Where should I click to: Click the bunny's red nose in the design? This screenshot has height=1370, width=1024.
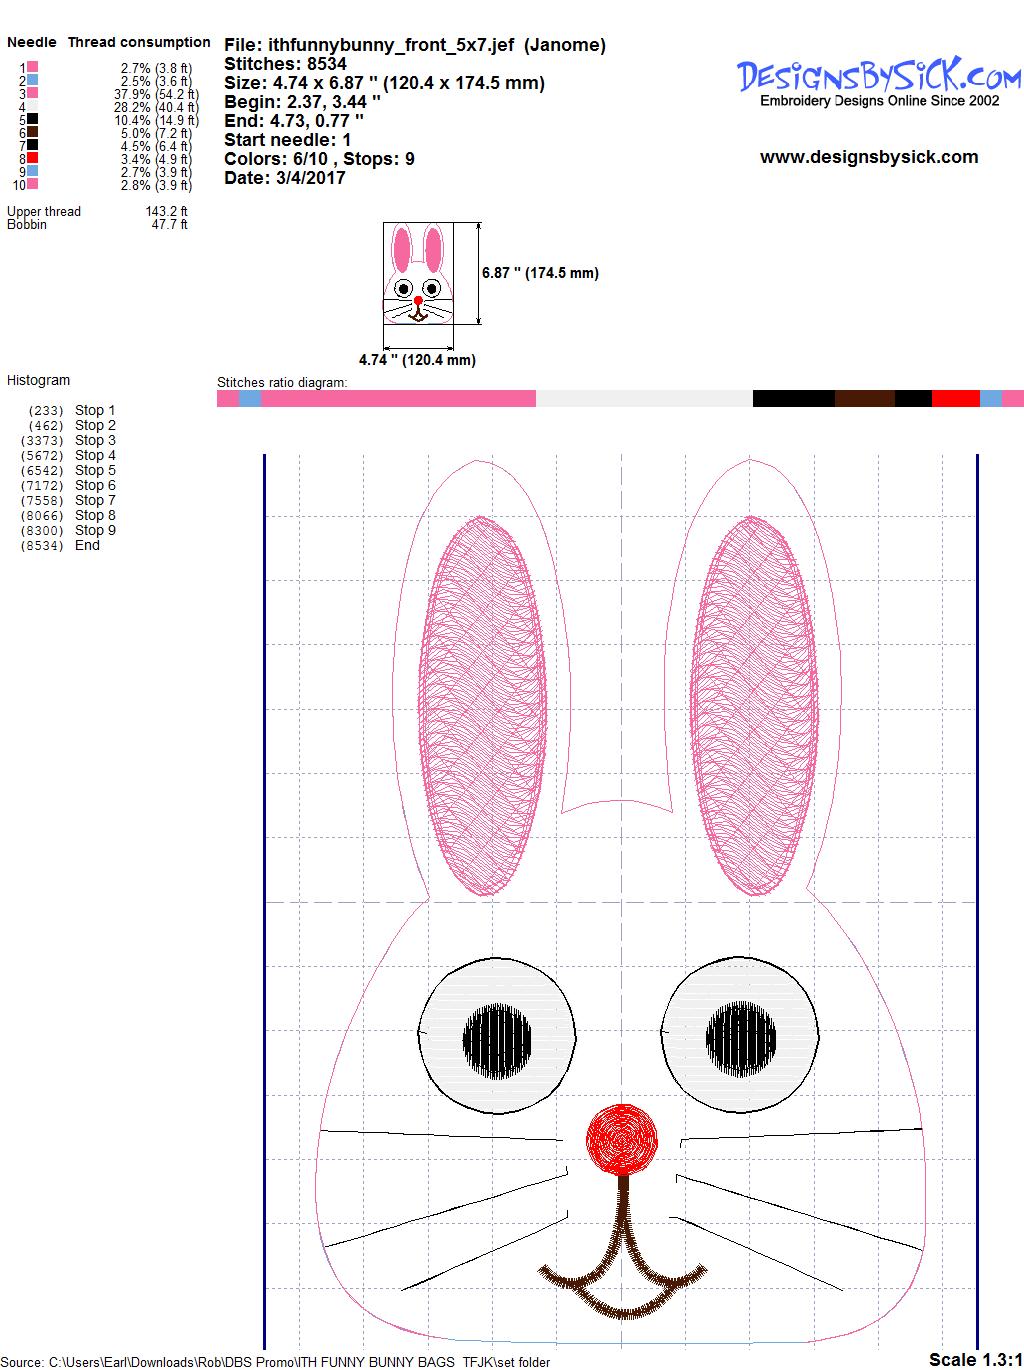[622, 1138]
